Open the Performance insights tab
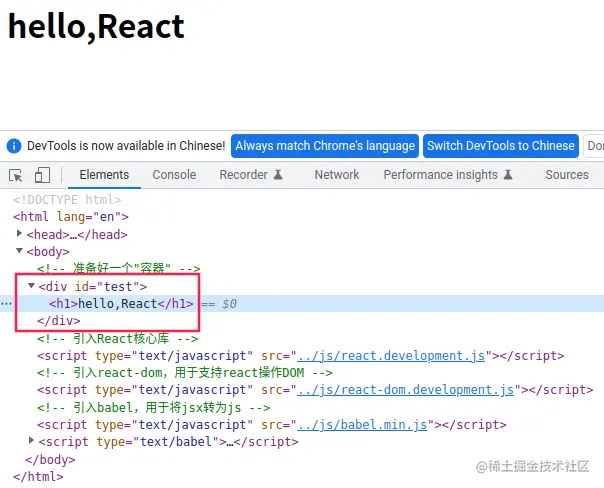The image size is (604, 488). click(440, 175)
